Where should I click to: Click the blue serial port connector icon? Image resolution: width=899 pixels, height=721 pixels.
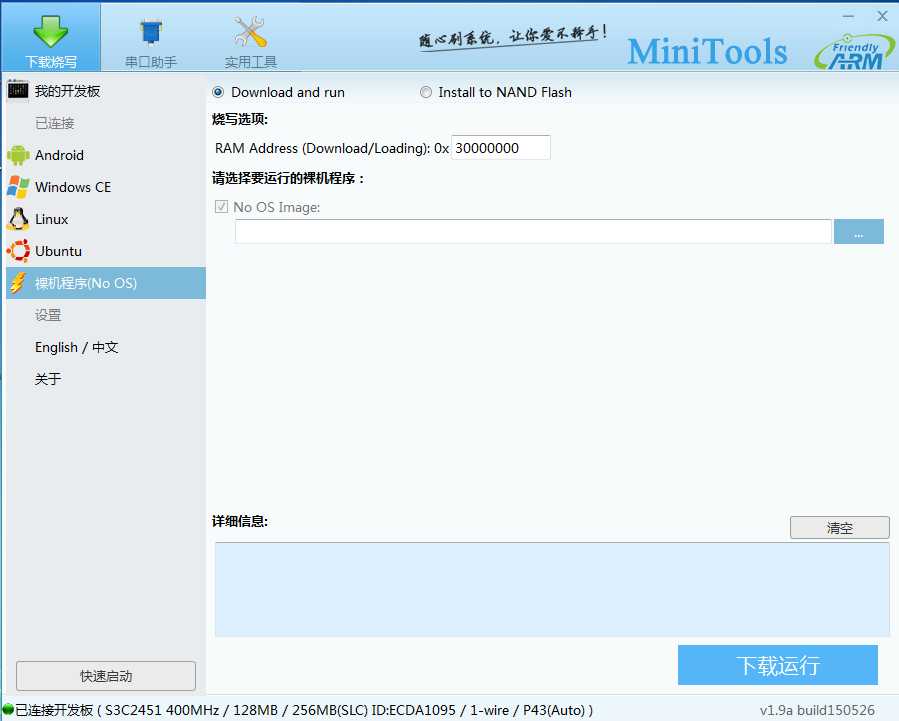150,32
